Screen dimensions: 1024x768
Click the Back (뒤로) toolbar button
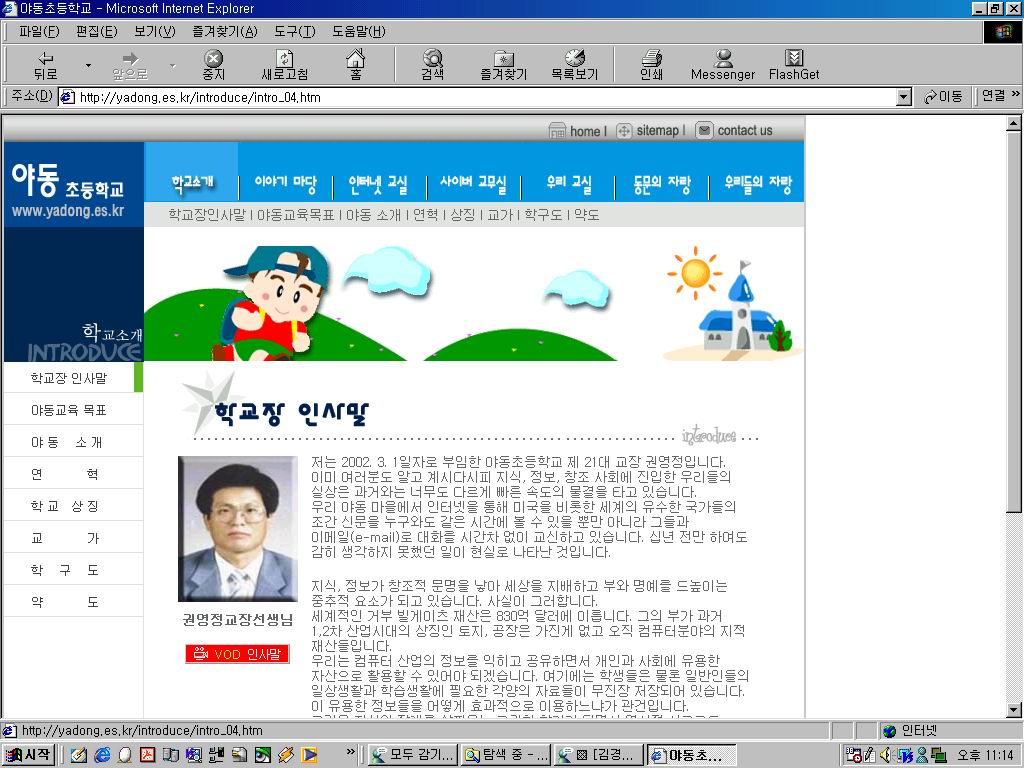tap(46, 65)
